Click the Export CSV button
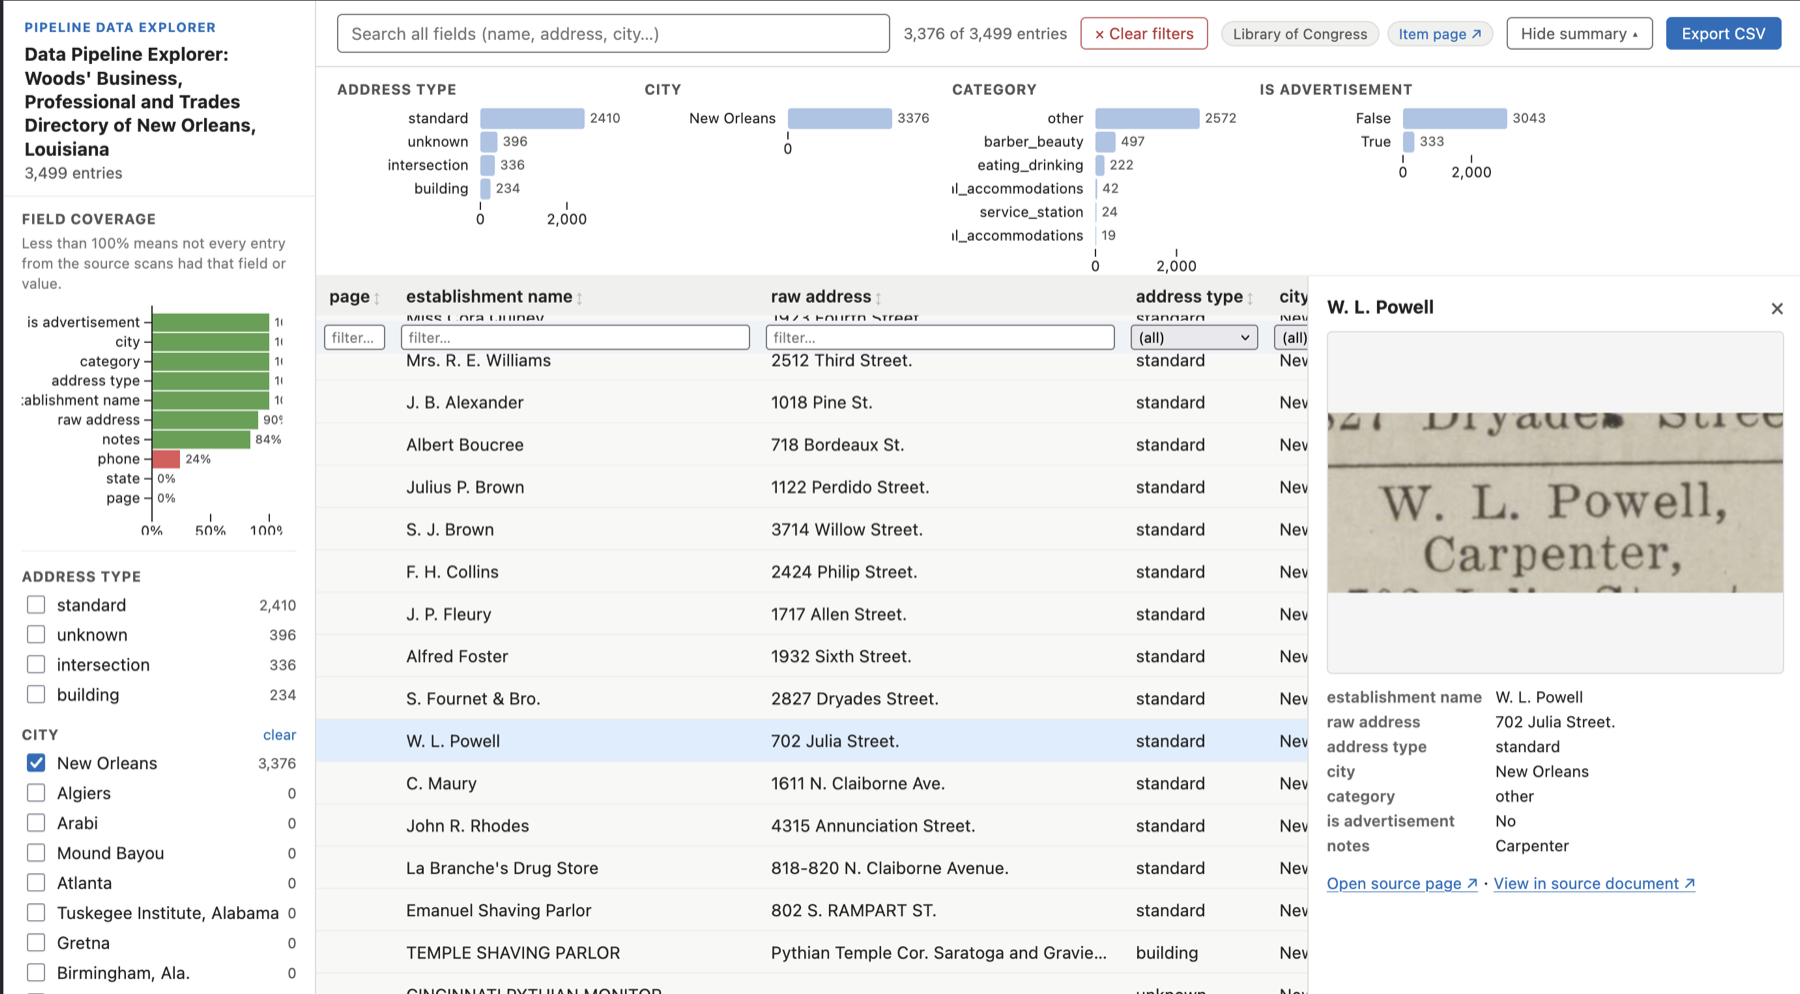 (x=1723, y=33)
